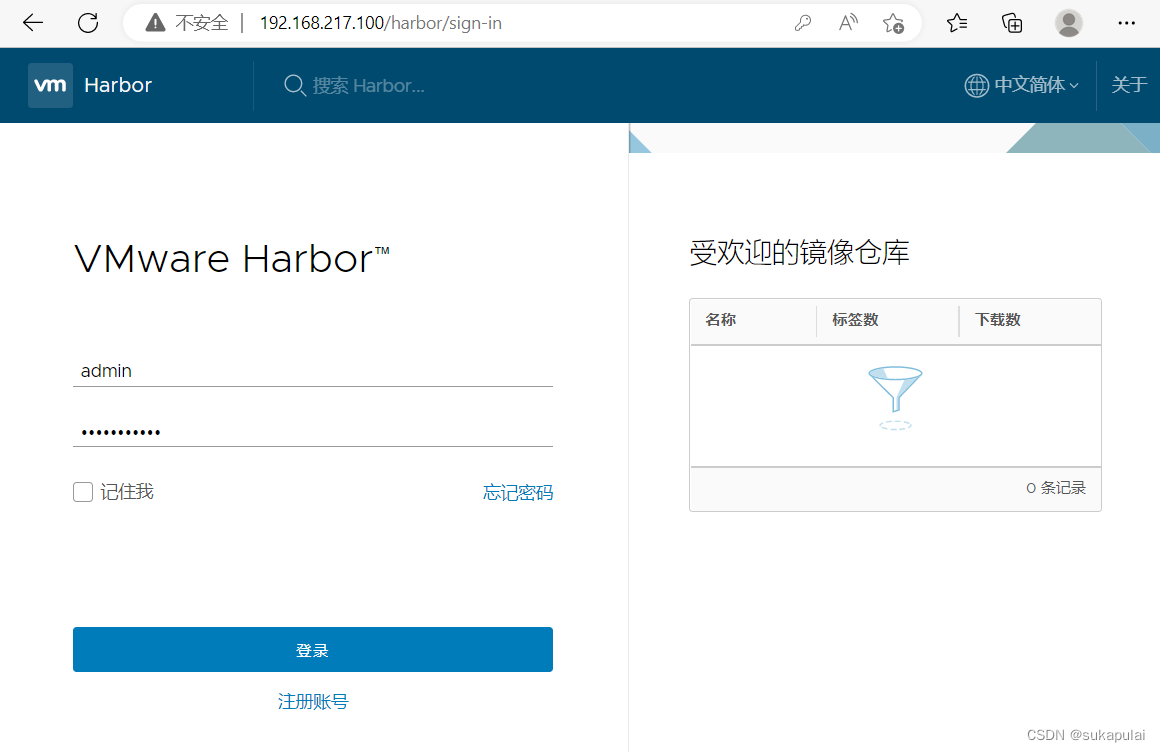The image size is (1160, 752).
Task: Click the 搜索 Harbor search box
Action: pyautogui.click(x=368, y=86)
